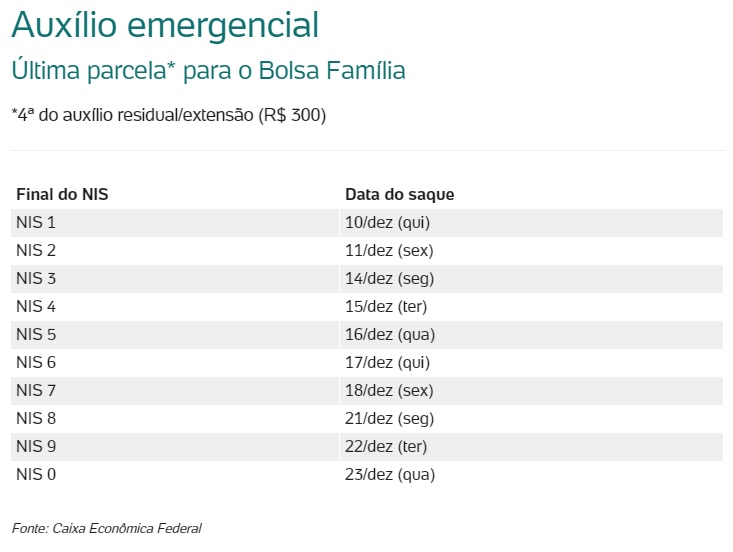Click the 'NIS 1' row label

pyautogui.click(x=36, y=222)
